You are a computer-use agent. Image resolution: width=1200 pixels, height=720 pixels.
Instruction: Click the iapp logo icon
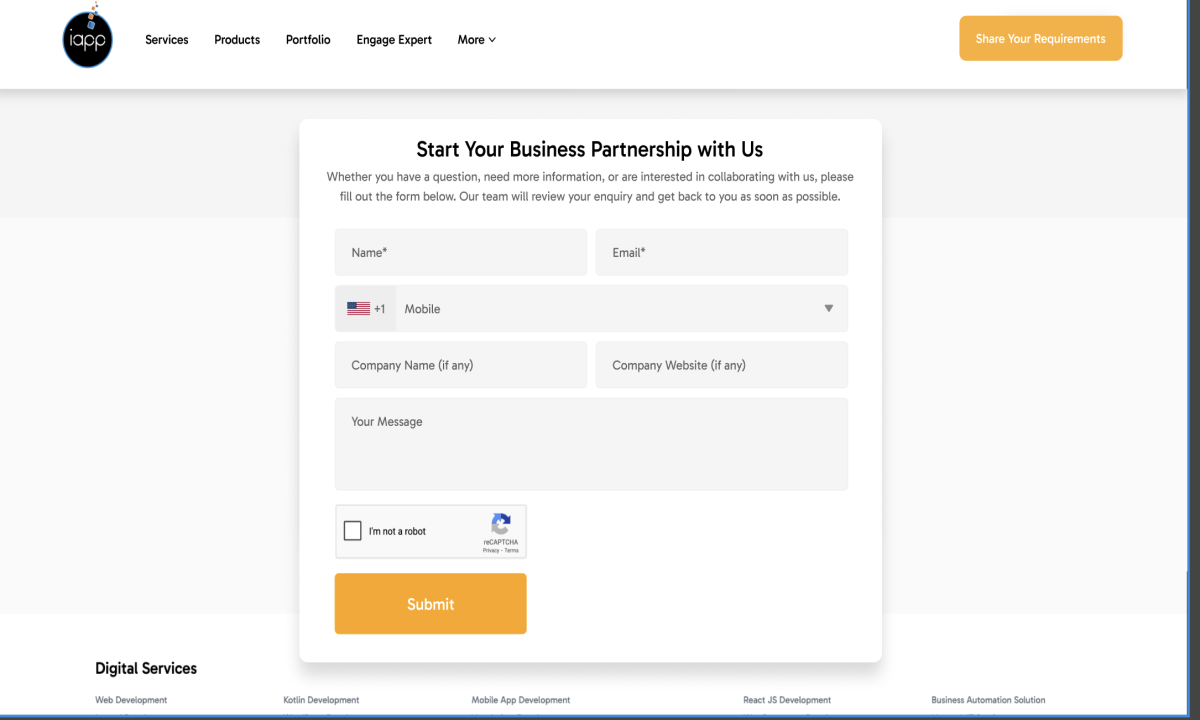(x=88, y=41)
